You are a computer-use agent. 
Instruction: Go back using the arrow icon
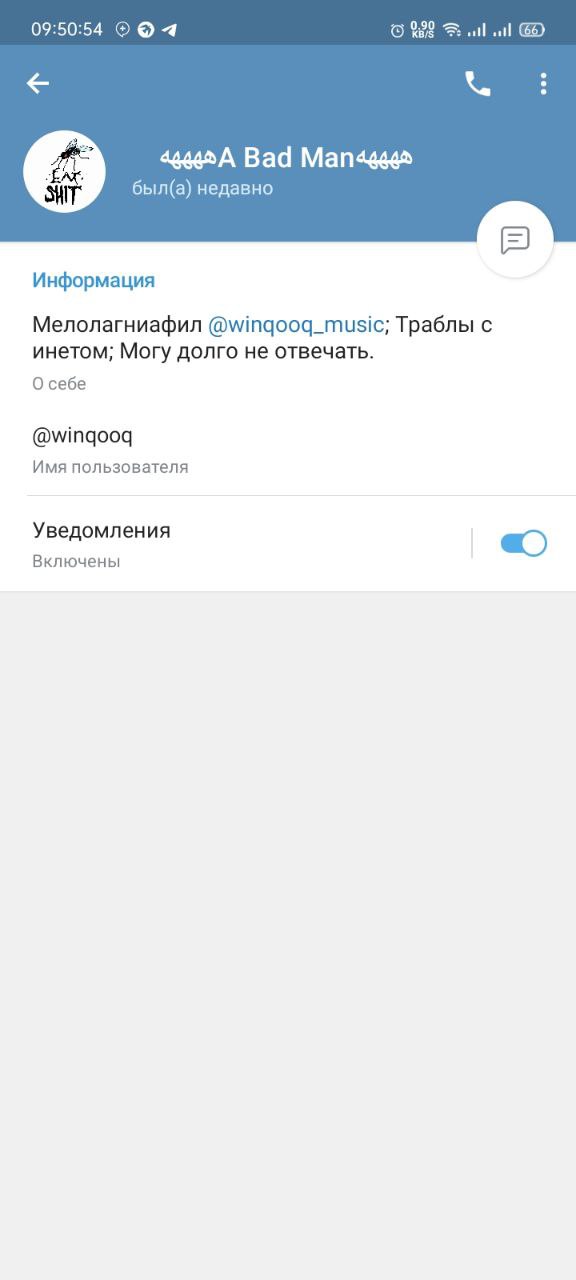tap(38, 84)
